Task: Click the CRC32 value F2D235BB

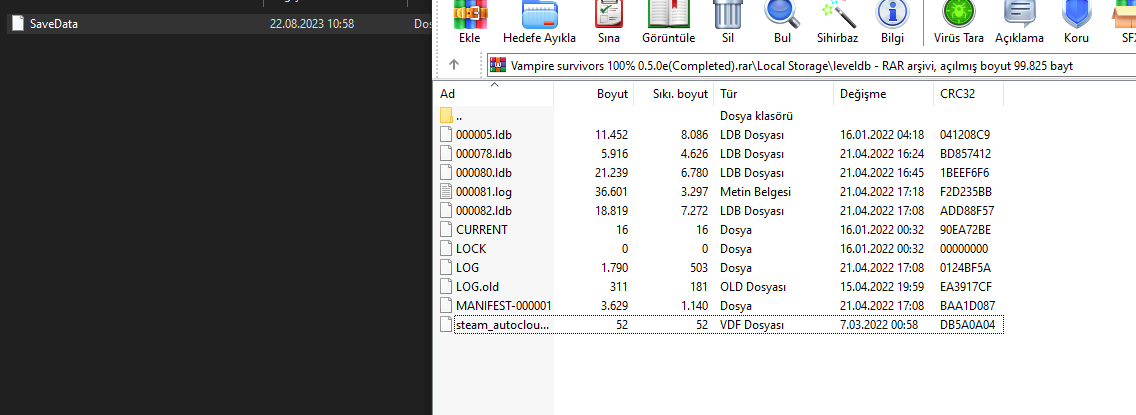Action: point(966,192)
